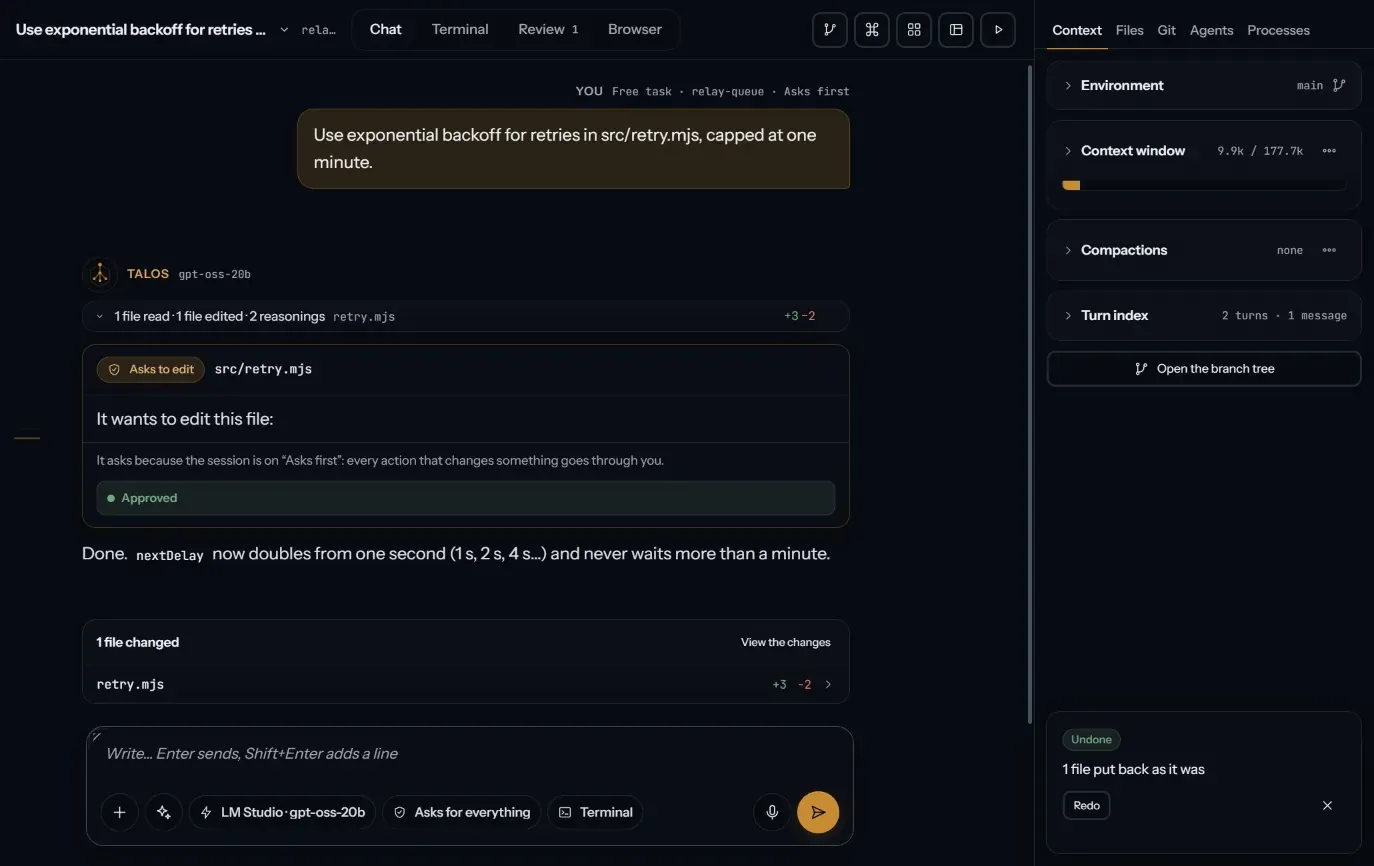Viewport: 1374px width, 866px height.
Task: Send the message with the orange arrow button
Action: [x=818, y=812]
